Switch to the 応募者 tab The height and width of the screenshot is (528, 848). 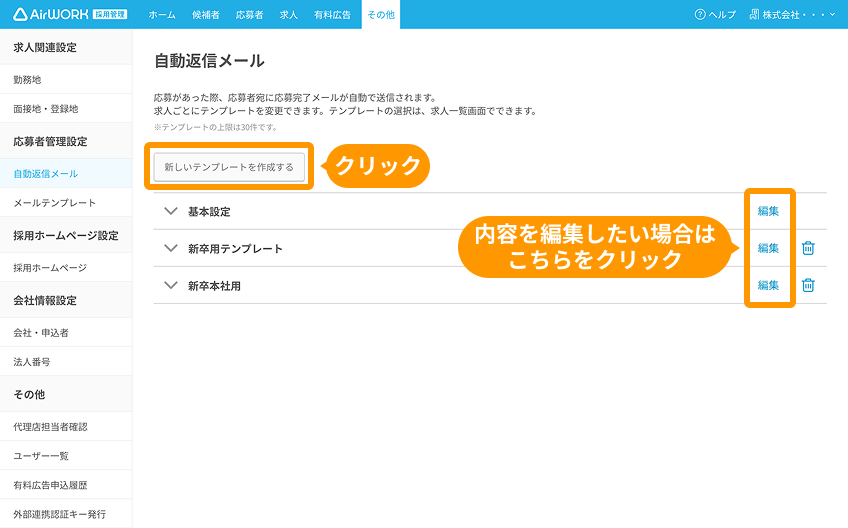coord(249,15)
